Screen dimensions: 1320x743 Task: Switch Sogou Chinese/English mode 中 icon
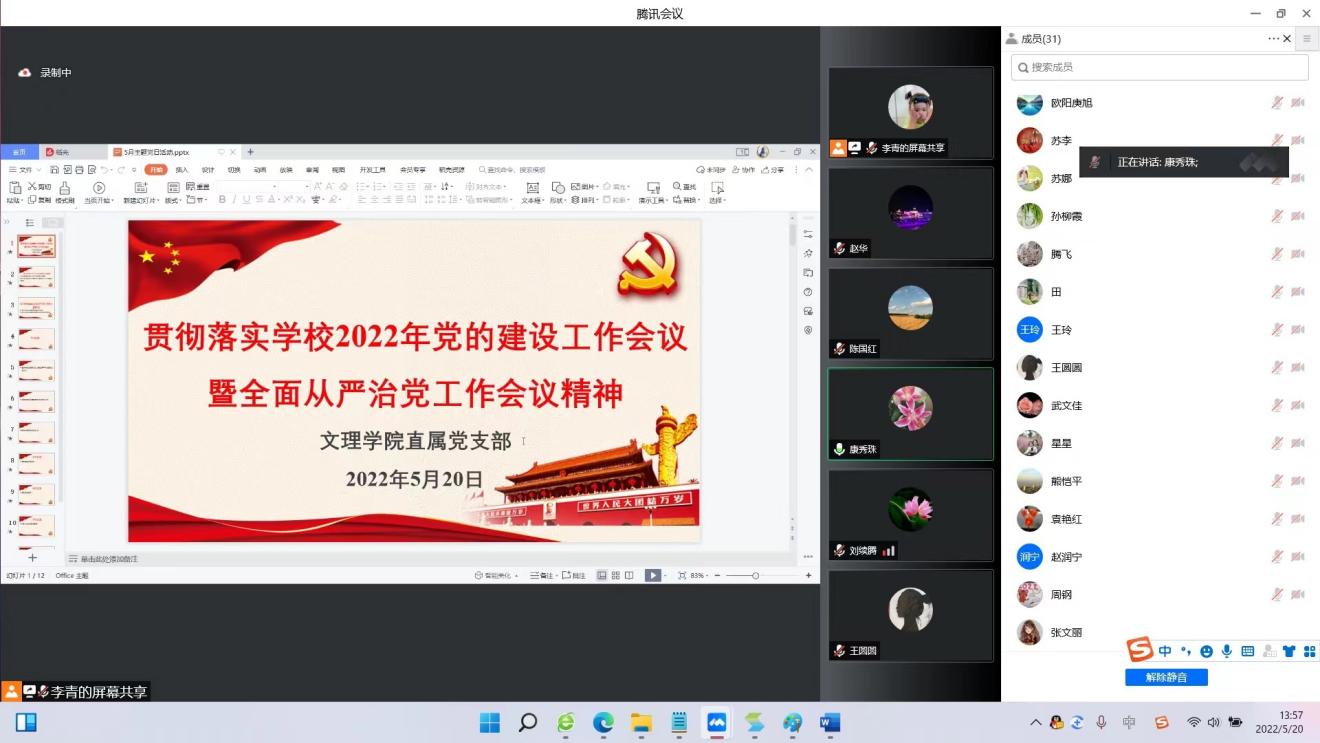(x=1165, y=651)
